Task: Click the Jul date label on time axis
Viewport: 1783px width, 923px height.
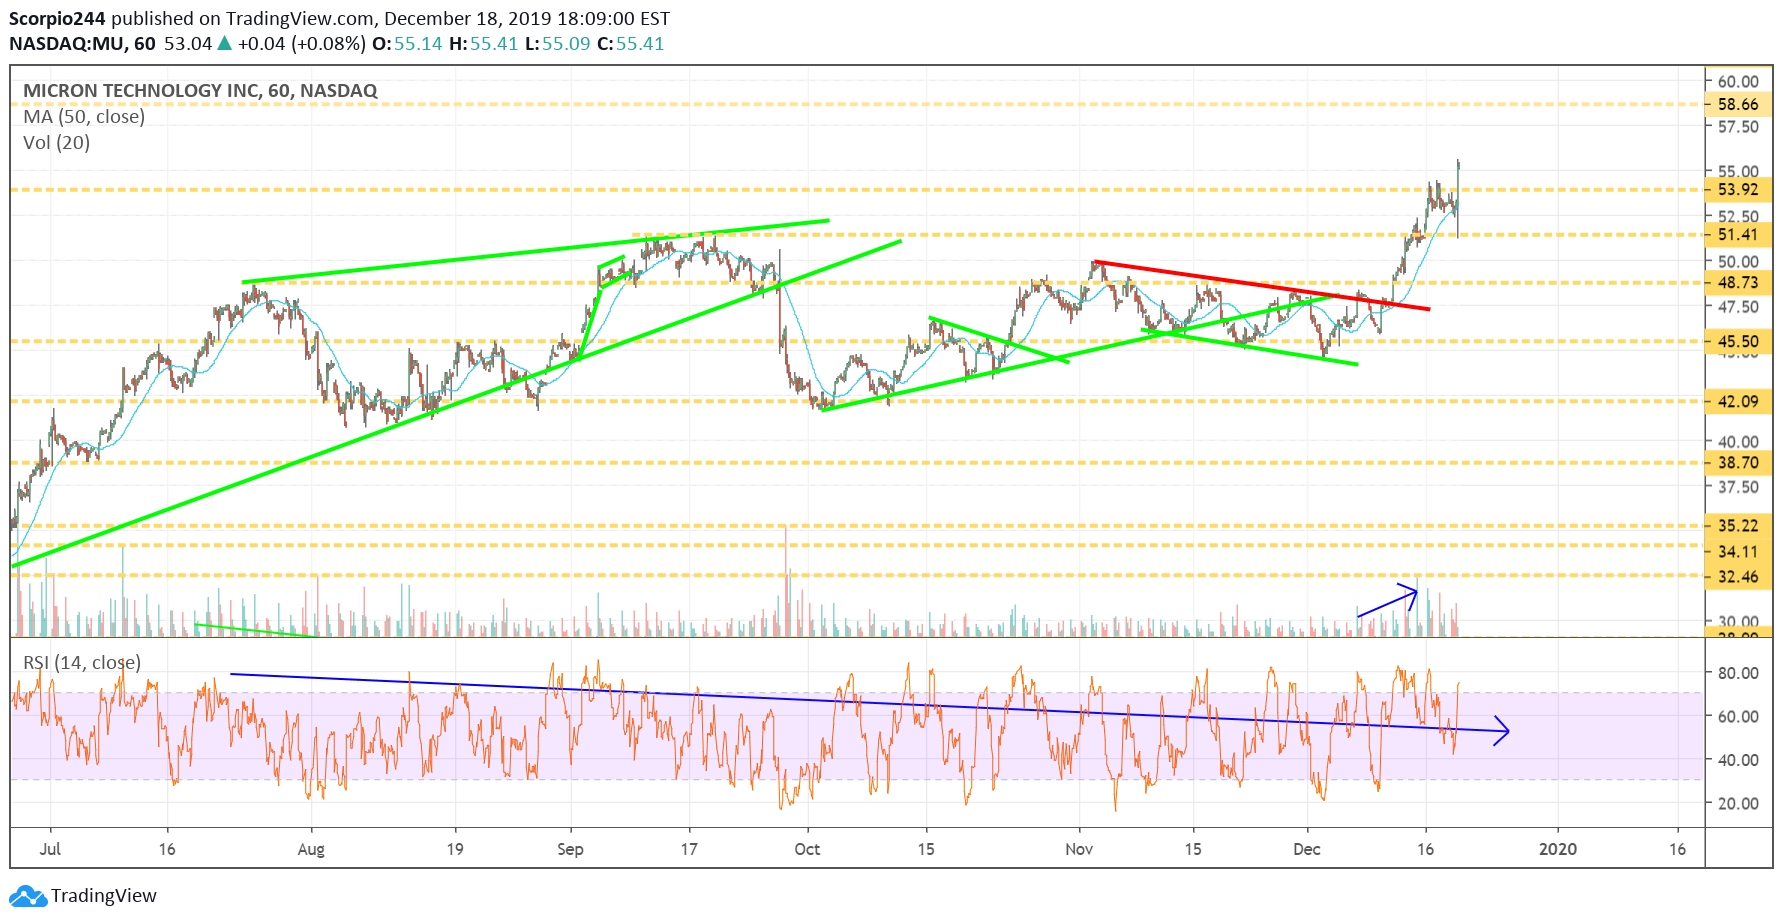Action: (50, 848)
